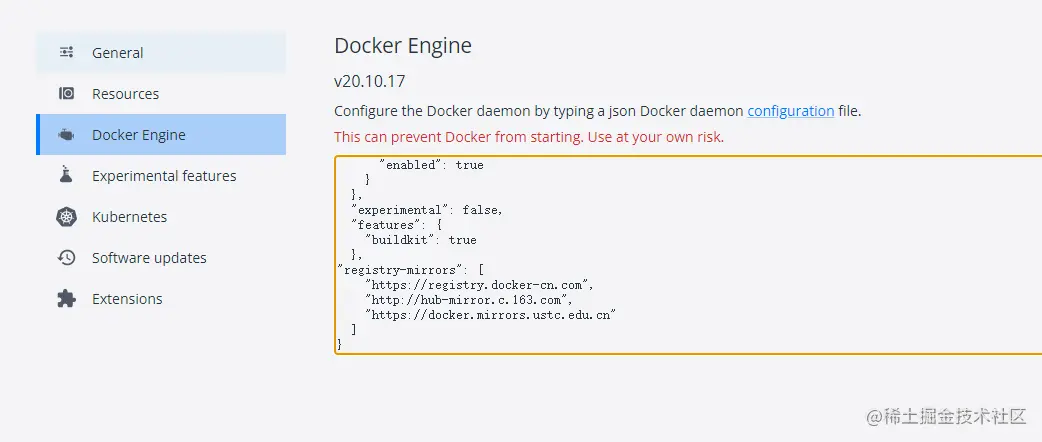Click the Extensions puzzle piece icon
1042x442 pixels.
coord(66,298)
